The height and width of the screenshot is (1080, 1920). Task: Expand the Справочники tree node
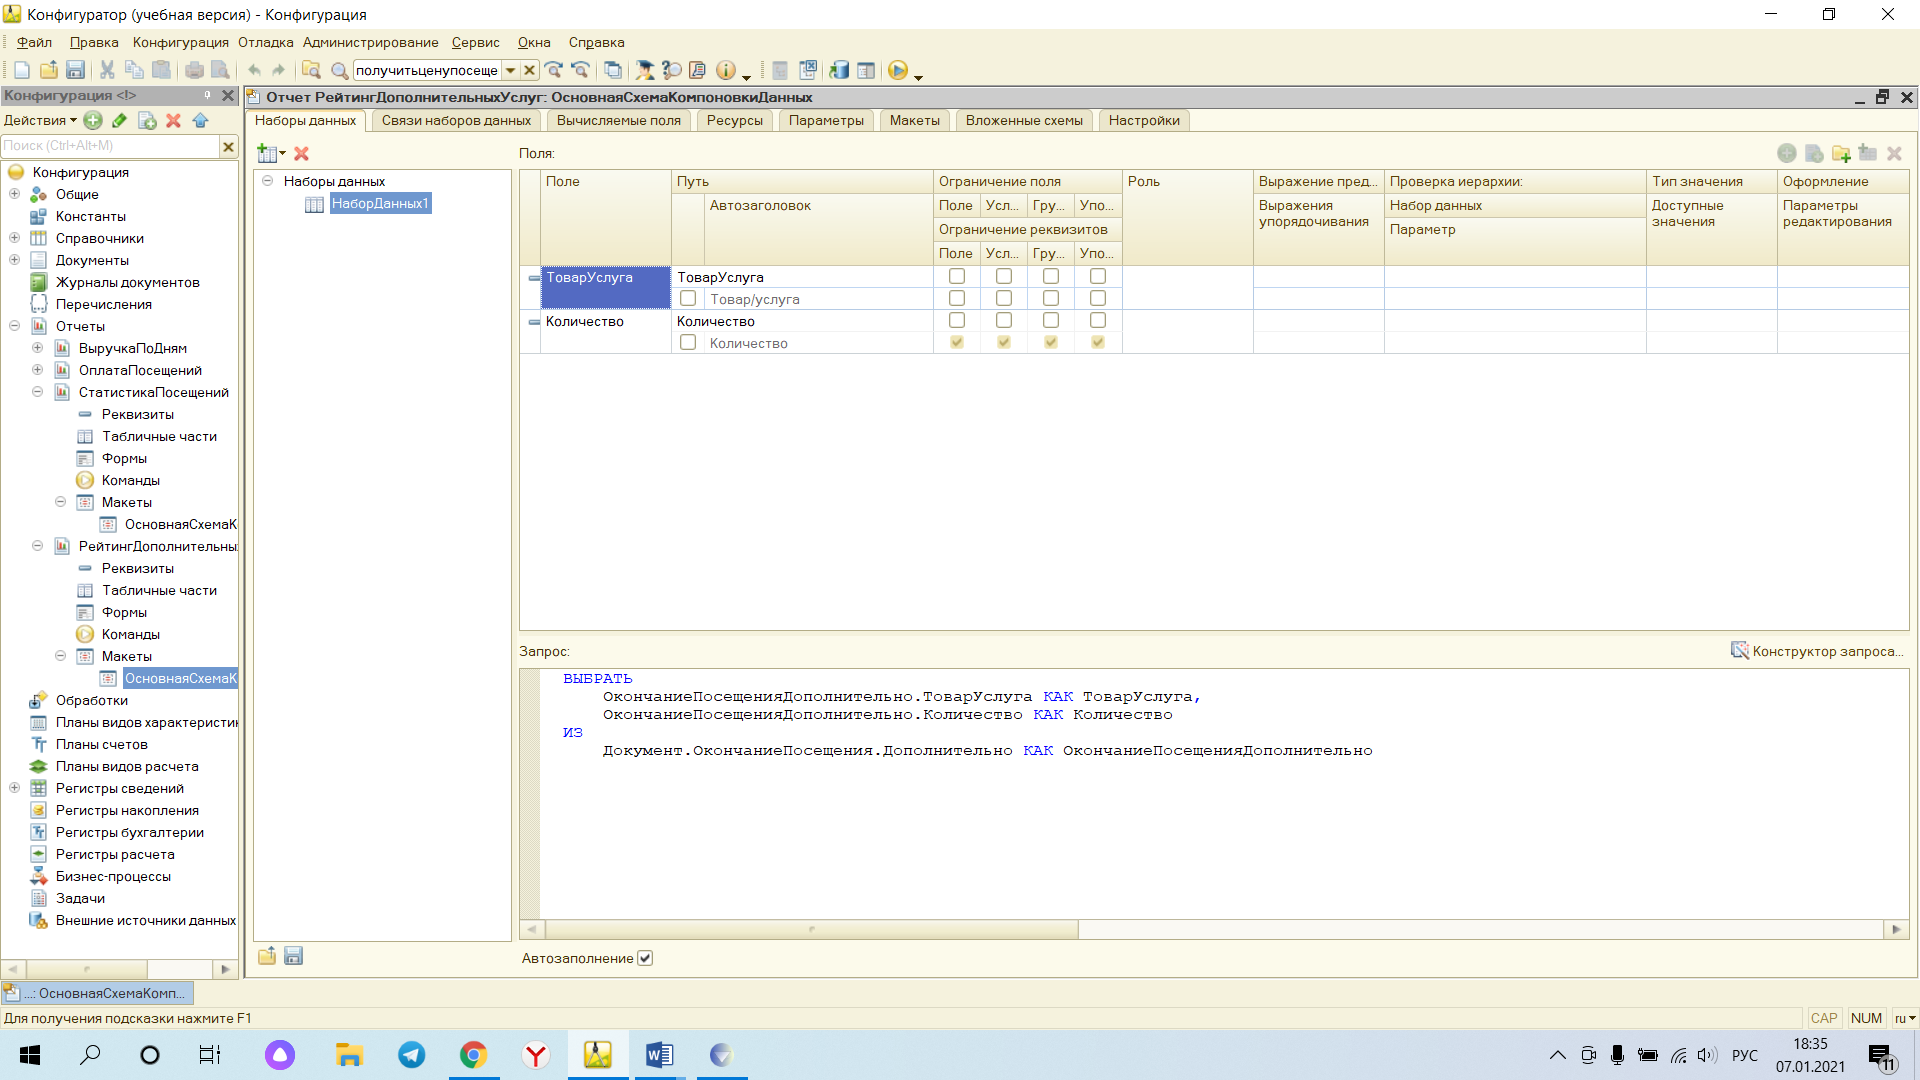15,238
